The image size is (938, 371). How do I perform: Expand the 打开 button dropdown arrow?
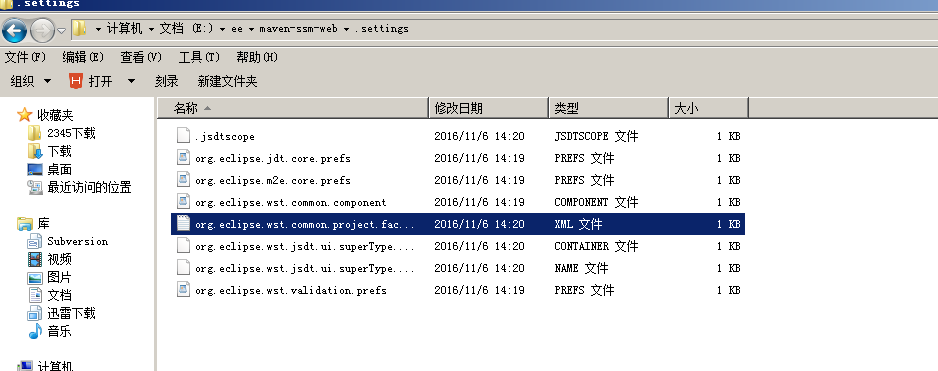(x=132, y=81)
